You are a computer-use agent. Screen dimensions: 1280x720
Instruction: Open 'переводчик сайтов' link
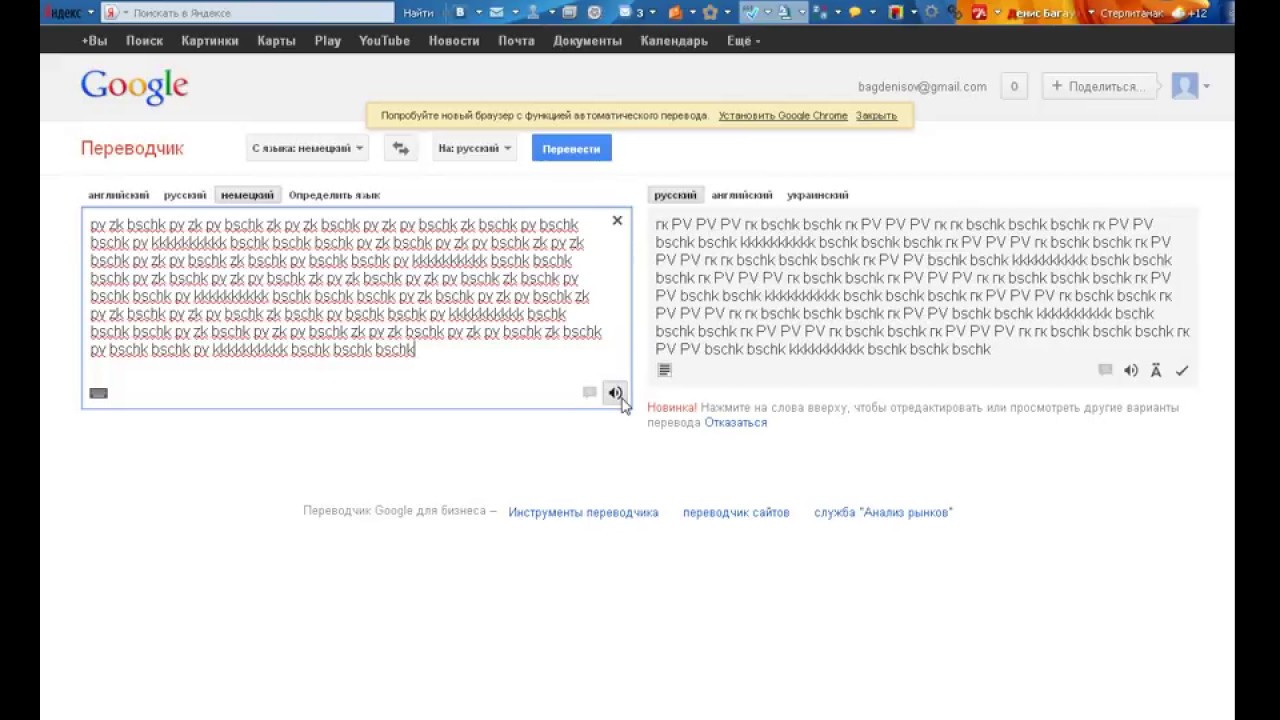[x=736, y=512]
